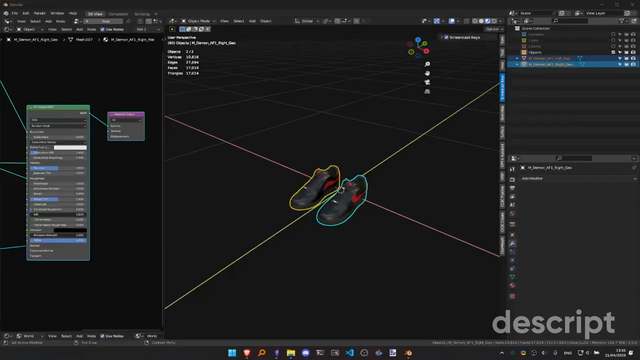Open View Layer properties tab
The height and width of the screenshot is (360, 640).
(x=512, y=197)
